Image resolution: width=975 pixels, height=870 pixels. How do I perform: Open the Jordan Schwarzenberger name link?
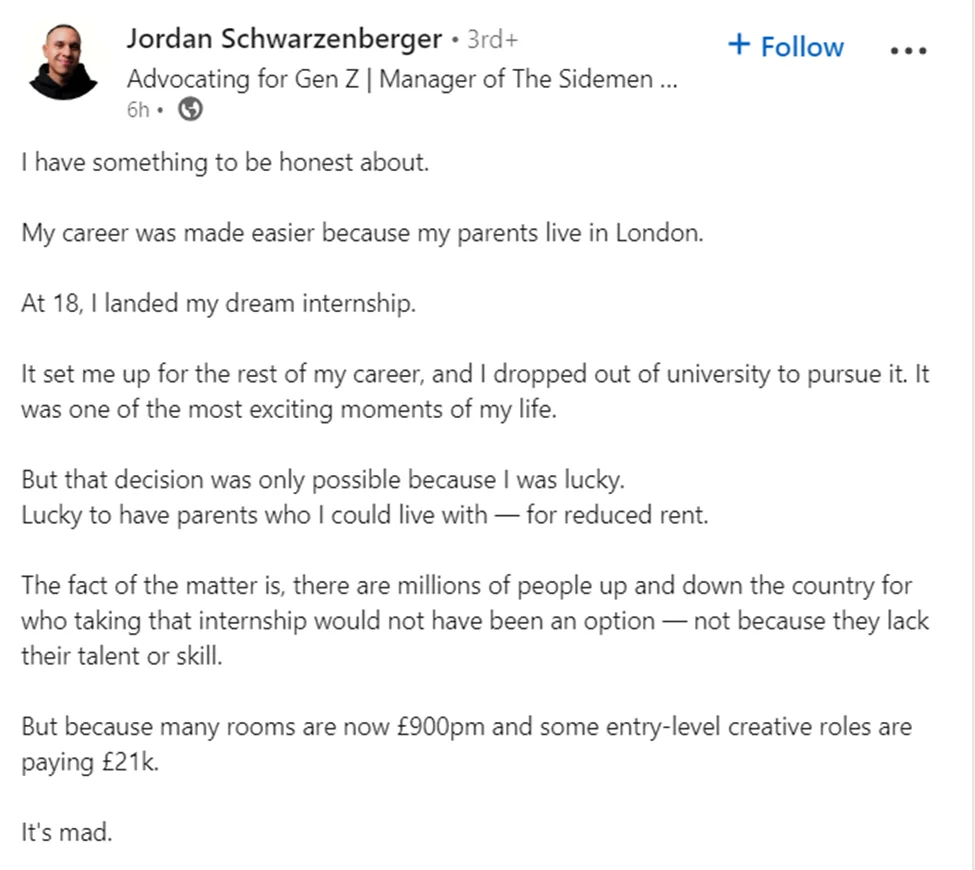[x=284, y=40]
